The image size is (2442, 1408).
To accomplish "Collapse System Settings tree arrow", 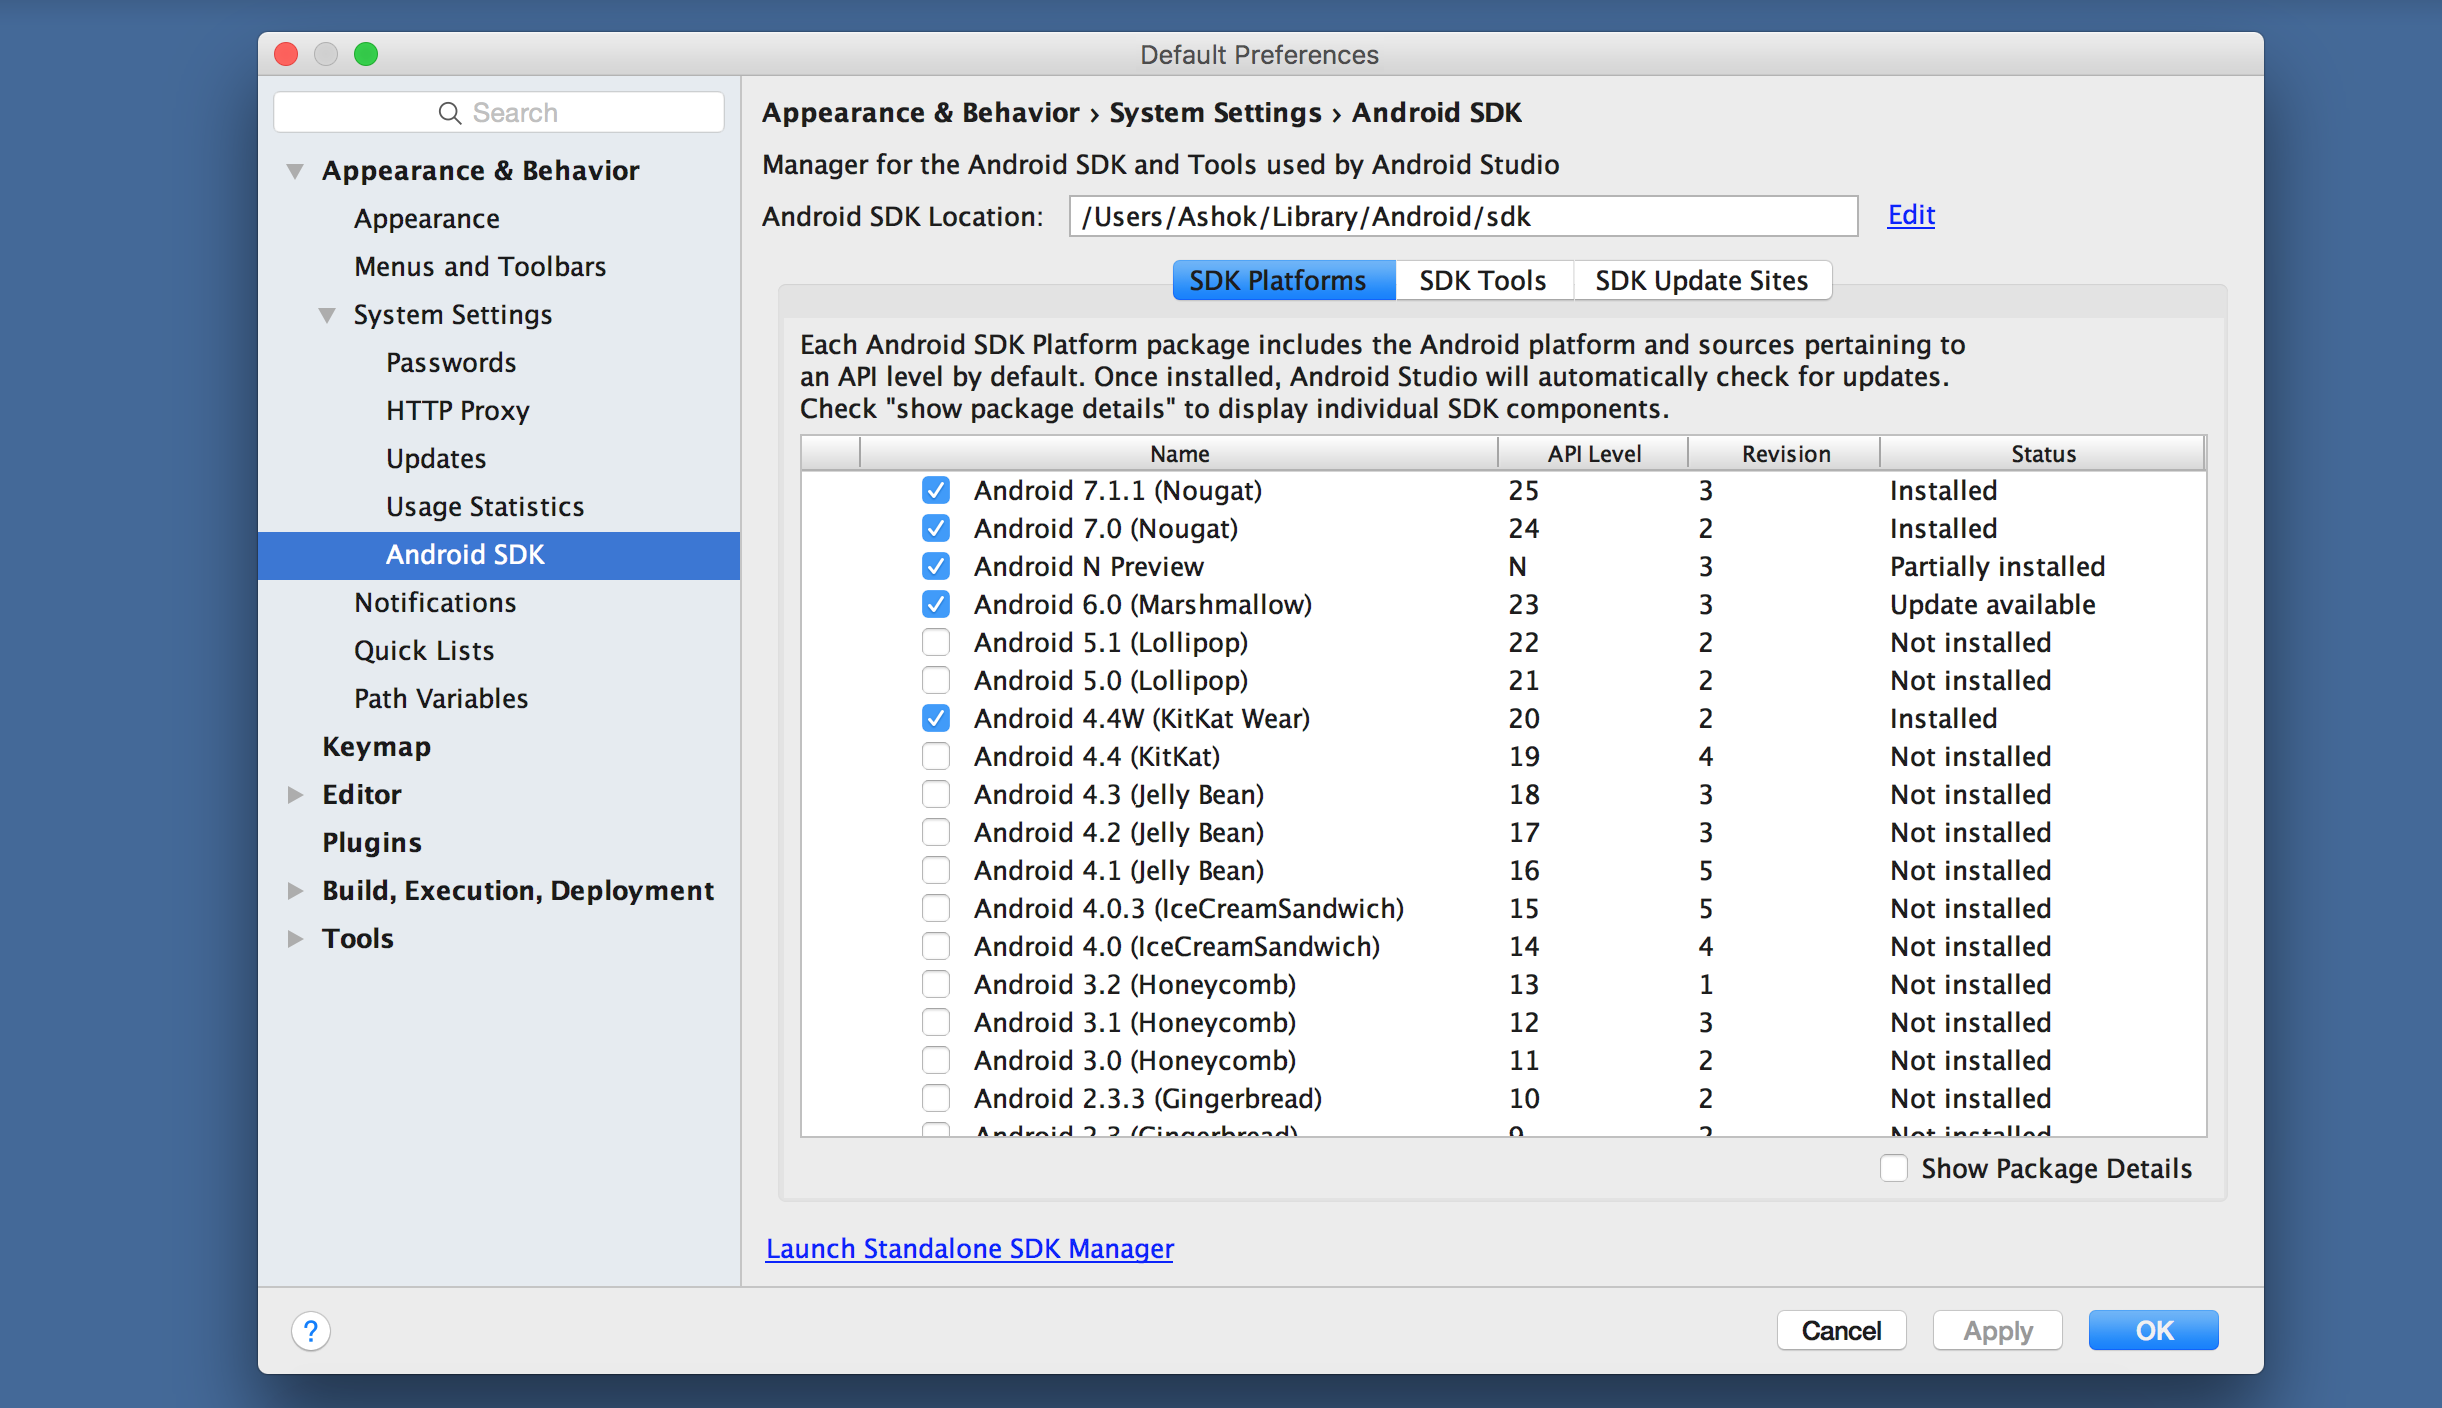I will point(327,315).
